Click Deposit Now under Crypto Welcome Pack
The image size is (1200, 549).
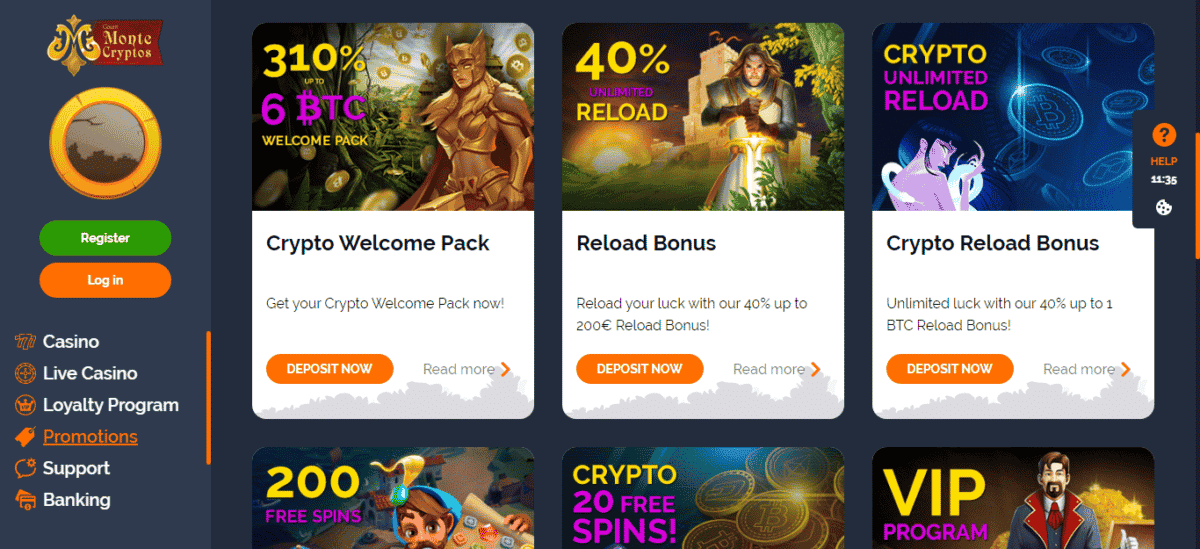pyautogui.click(x=330, y=369)
